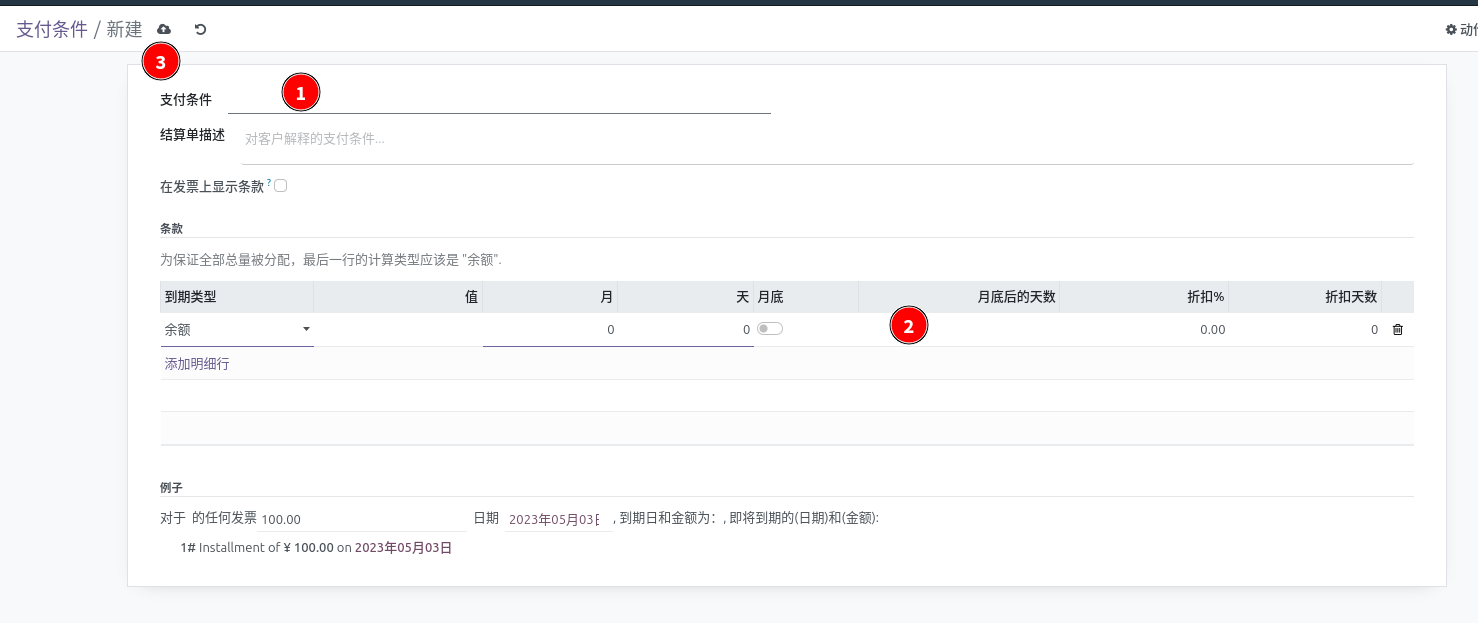
Task: Click the 例子 section heading
Action: [x=171, y=488]
